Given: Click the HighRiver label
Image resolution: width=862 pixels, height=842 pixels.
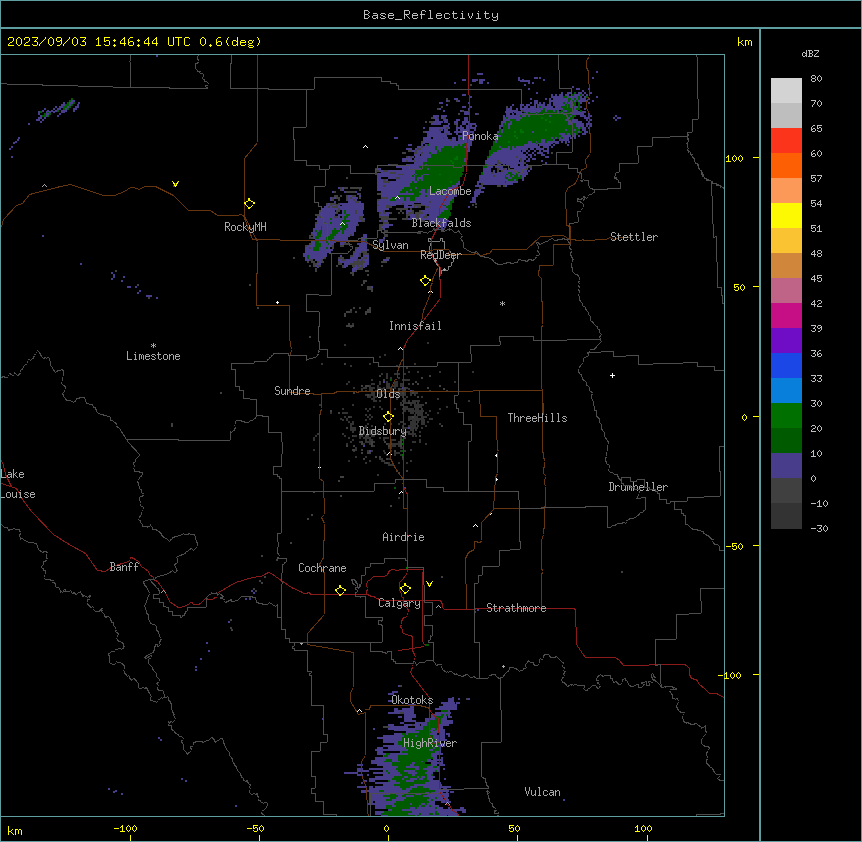Looking at the screenshot, I should click(430, 743).
